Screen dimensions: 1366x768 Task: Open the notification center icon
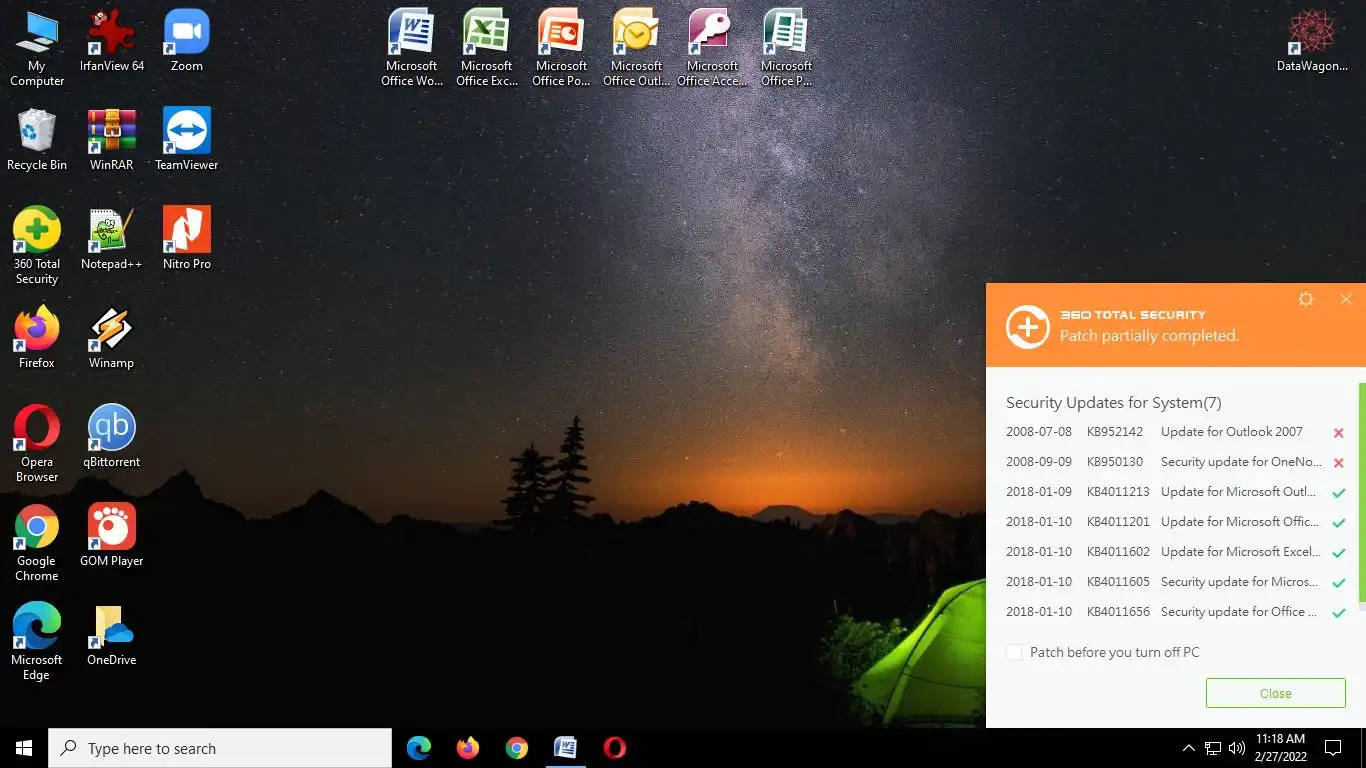coord(1333,748)
